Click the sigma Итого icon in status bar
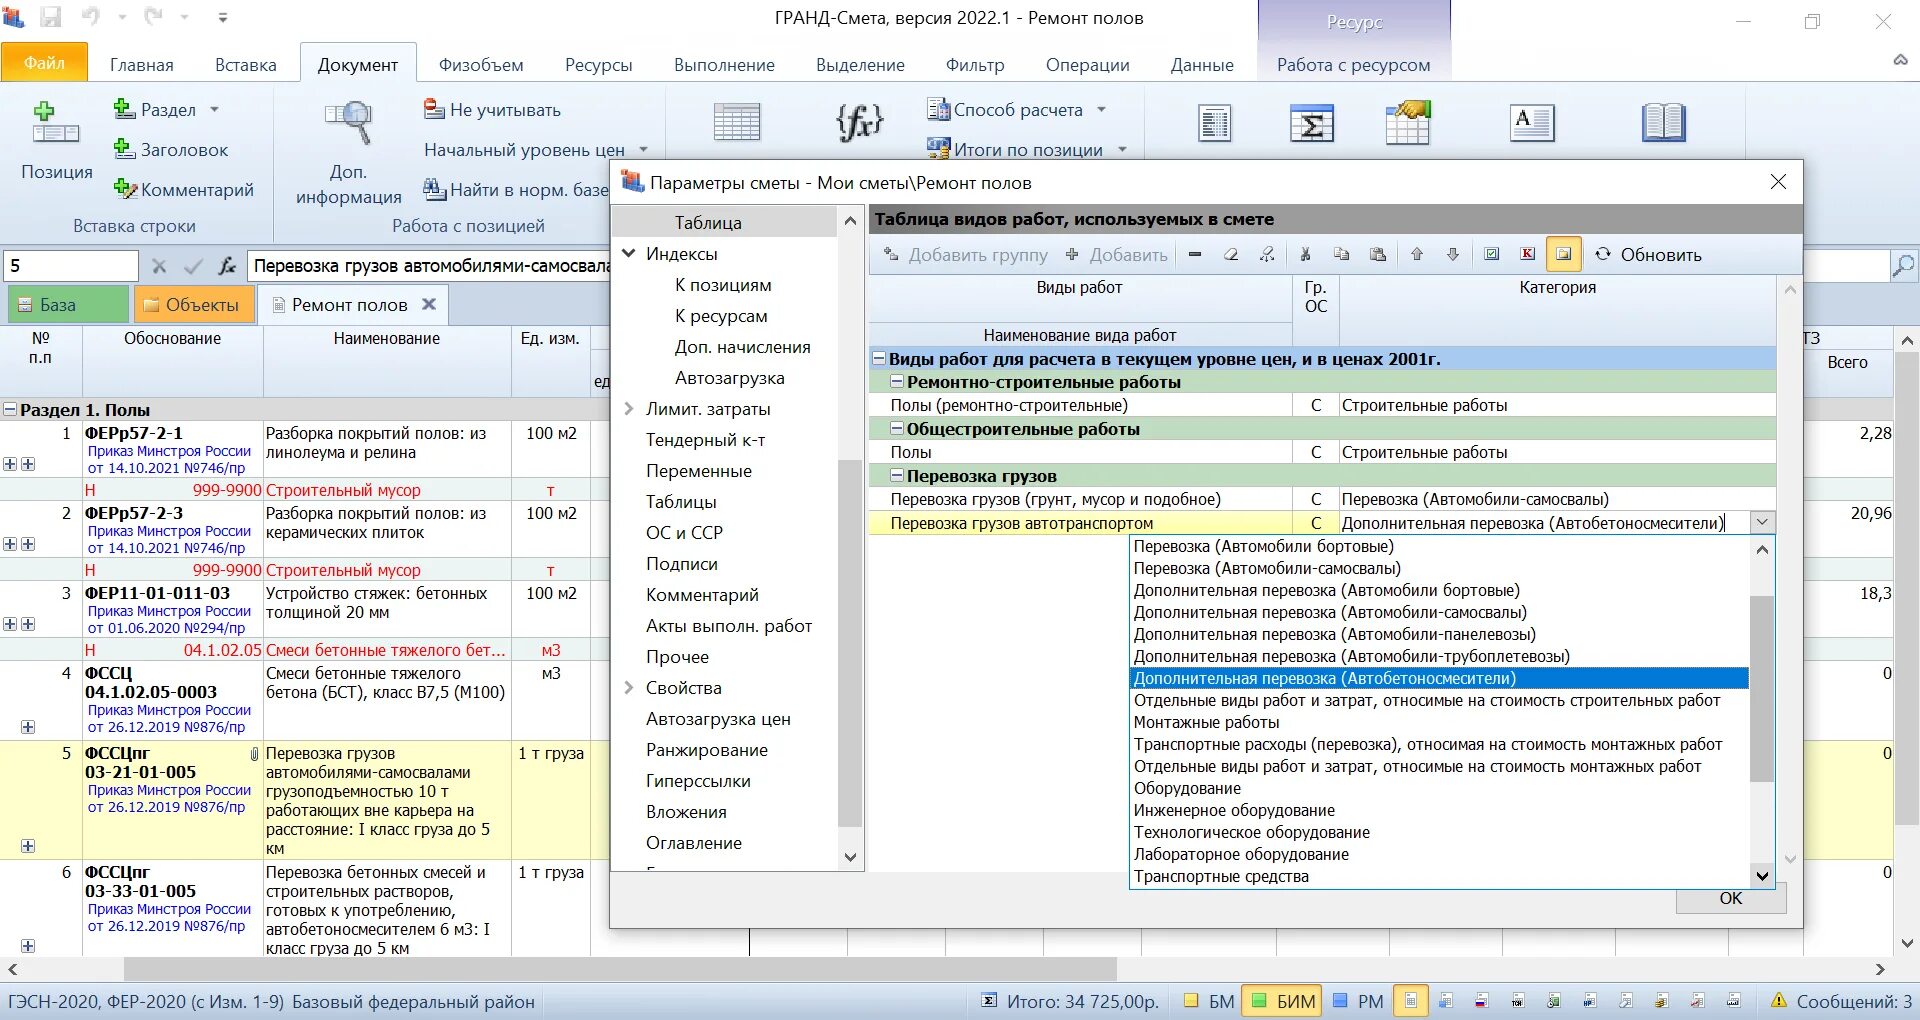 (x=989, y=1001)
